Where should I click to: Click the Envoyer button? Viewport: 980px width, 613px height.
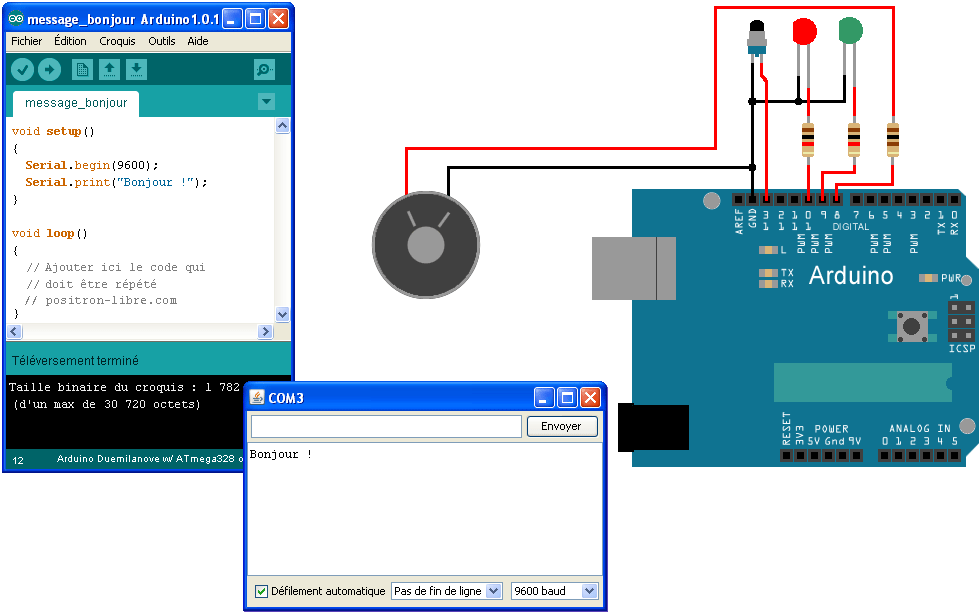click(562, 427)
